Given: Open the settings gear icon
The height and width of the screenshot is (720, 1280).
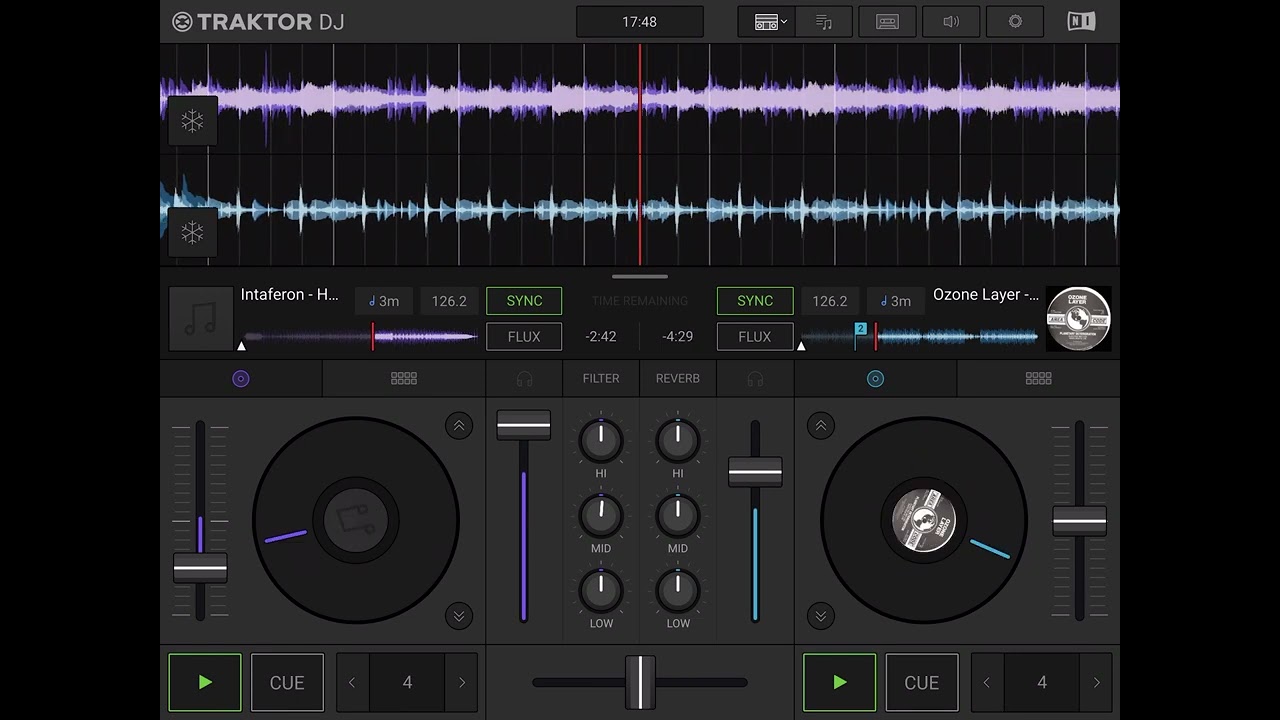Looking at the screenshot, I should pyautogui.click(x=1015, y=22).
